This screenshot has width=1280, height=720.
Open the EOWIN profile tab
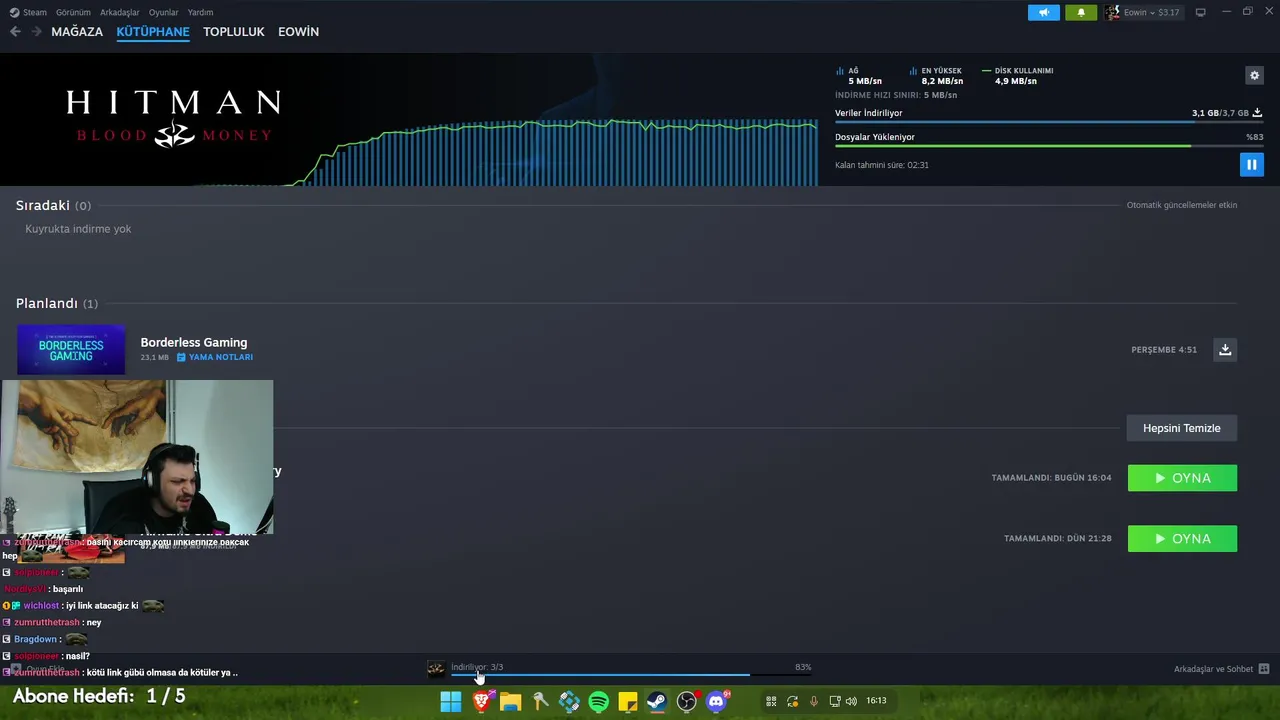(298, 32)
